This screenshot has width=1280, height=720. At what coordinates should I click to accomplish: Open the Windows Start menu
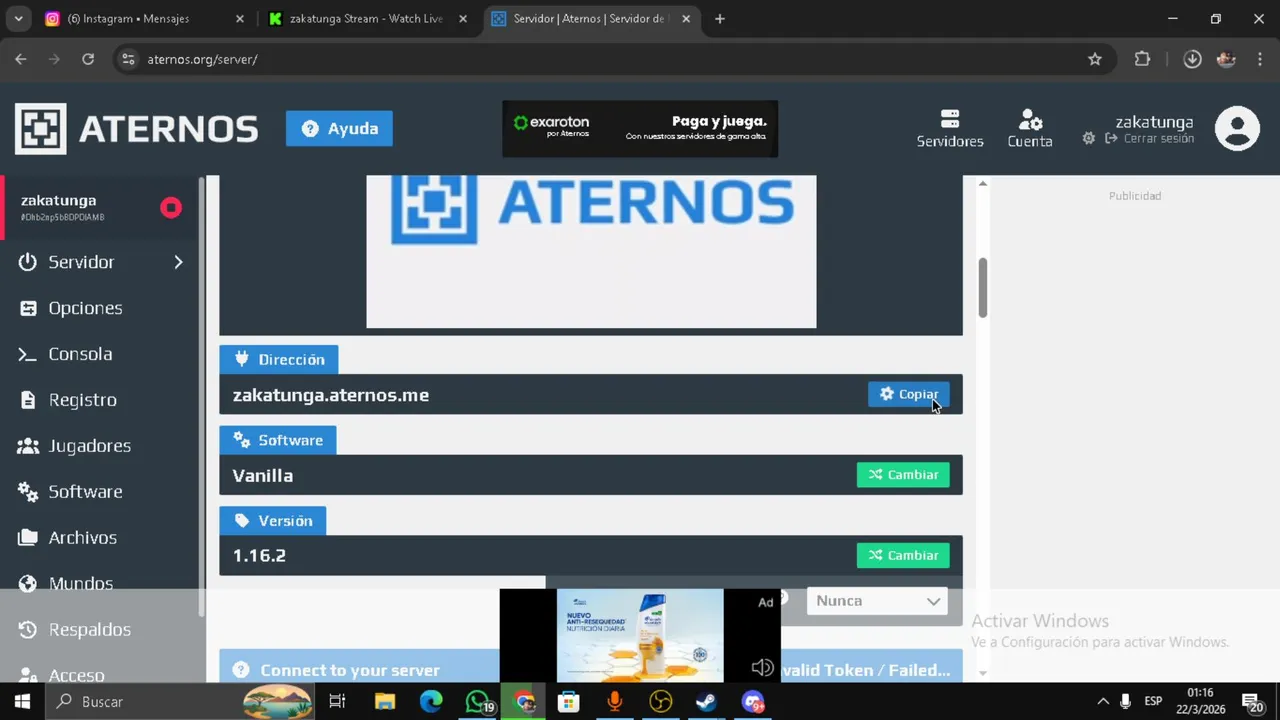[22, 702]
